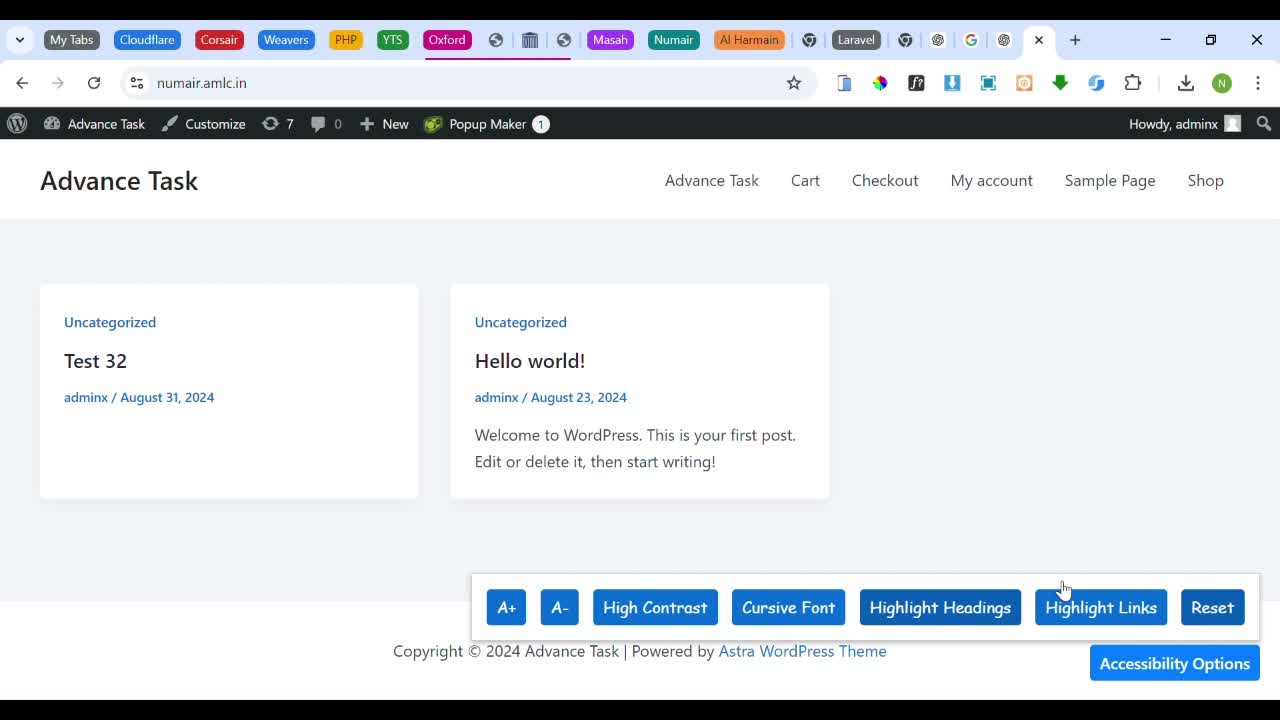
Task: Toggle Cursive Font option
Action: click(x=788, y=607)
